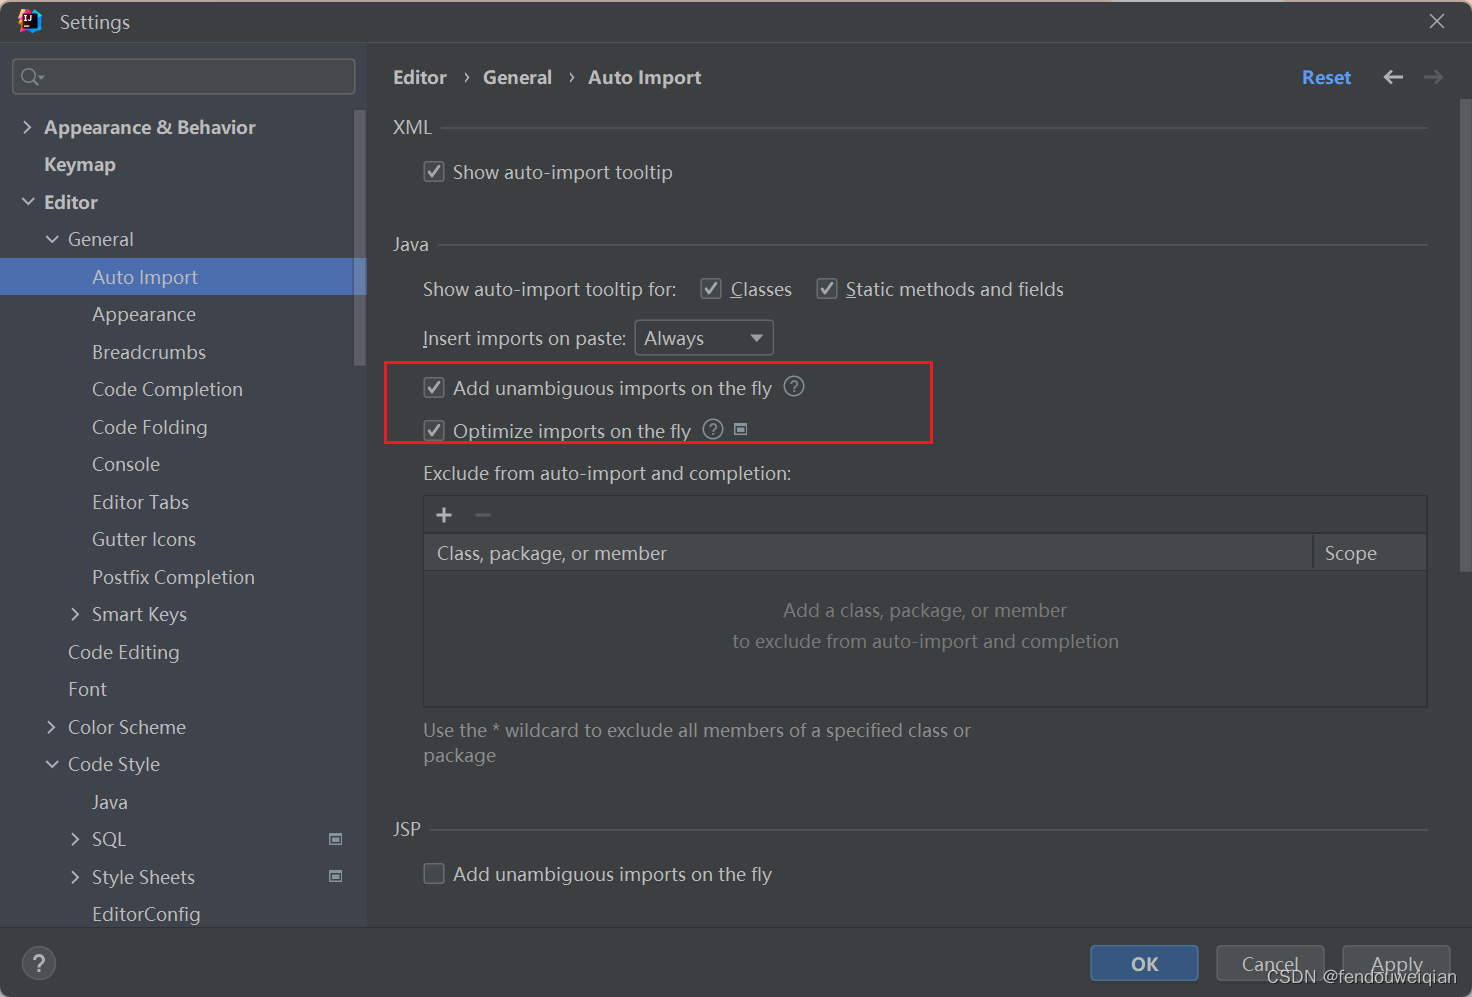Screen dimensions: 1472x997
Task: Open Code Completion settings page
Action: tap(167, 389)
